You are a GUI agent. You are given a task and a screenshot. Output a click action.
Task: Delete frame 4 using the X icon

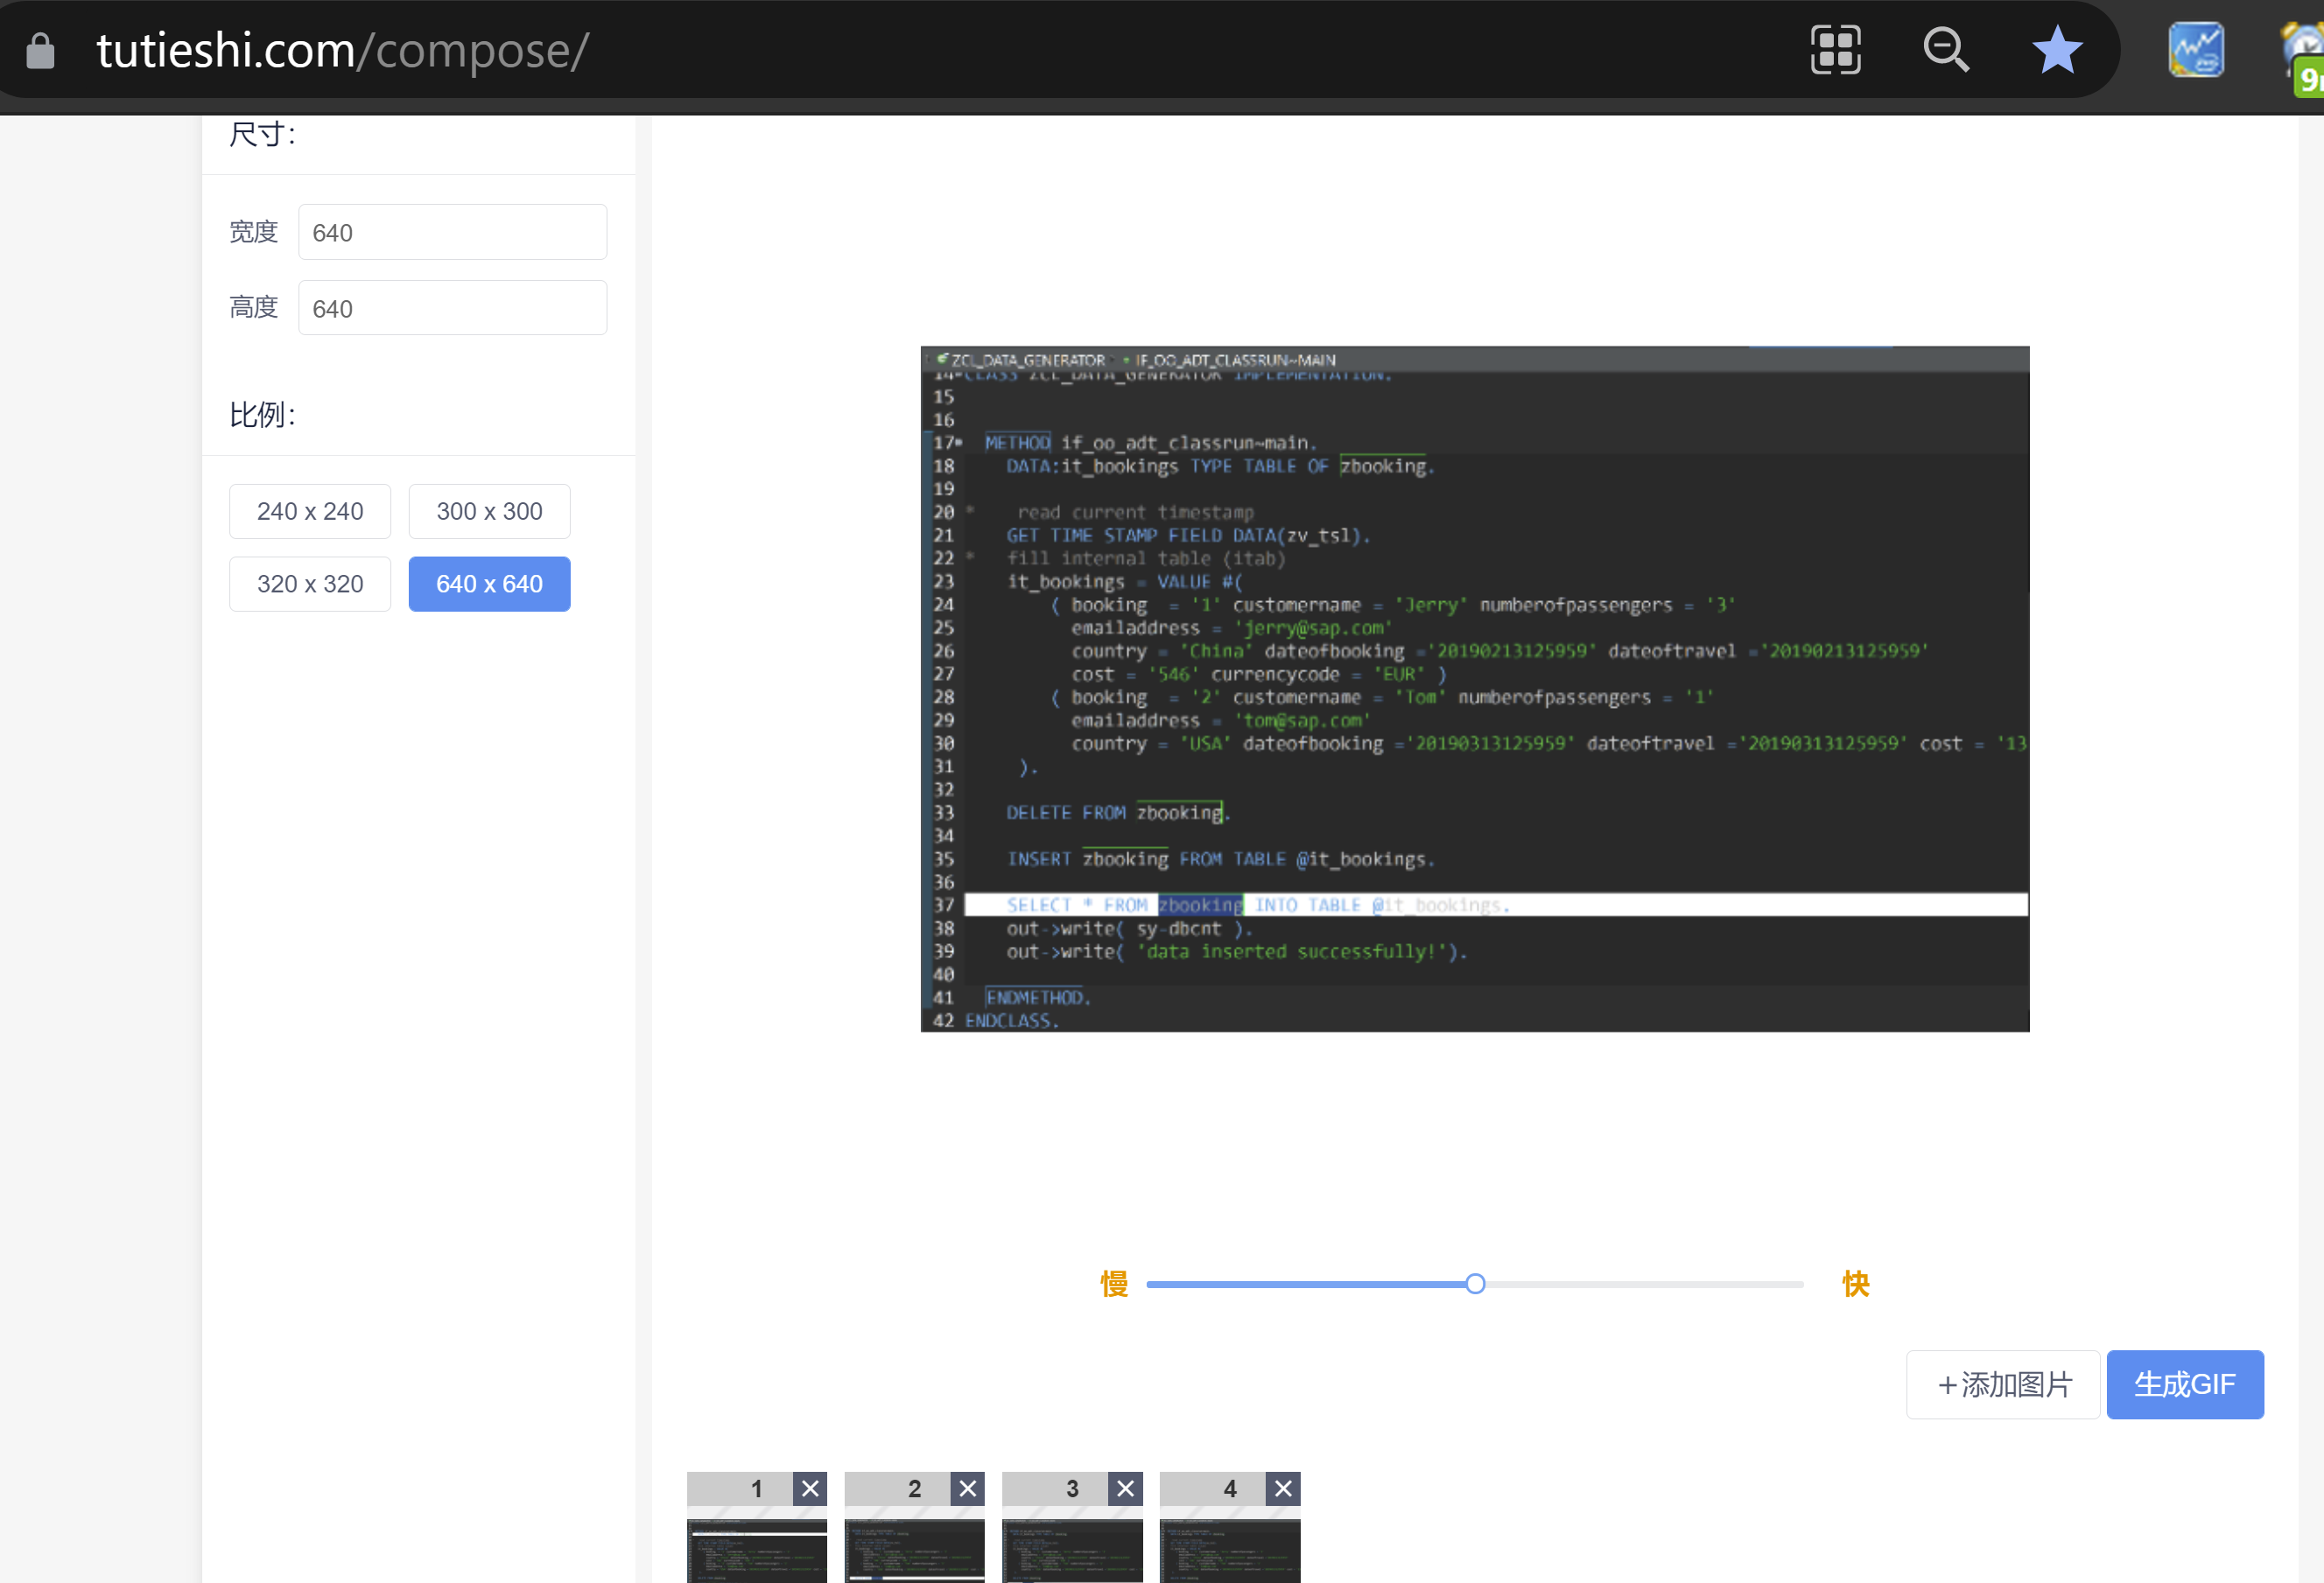click(1283, 1488)
